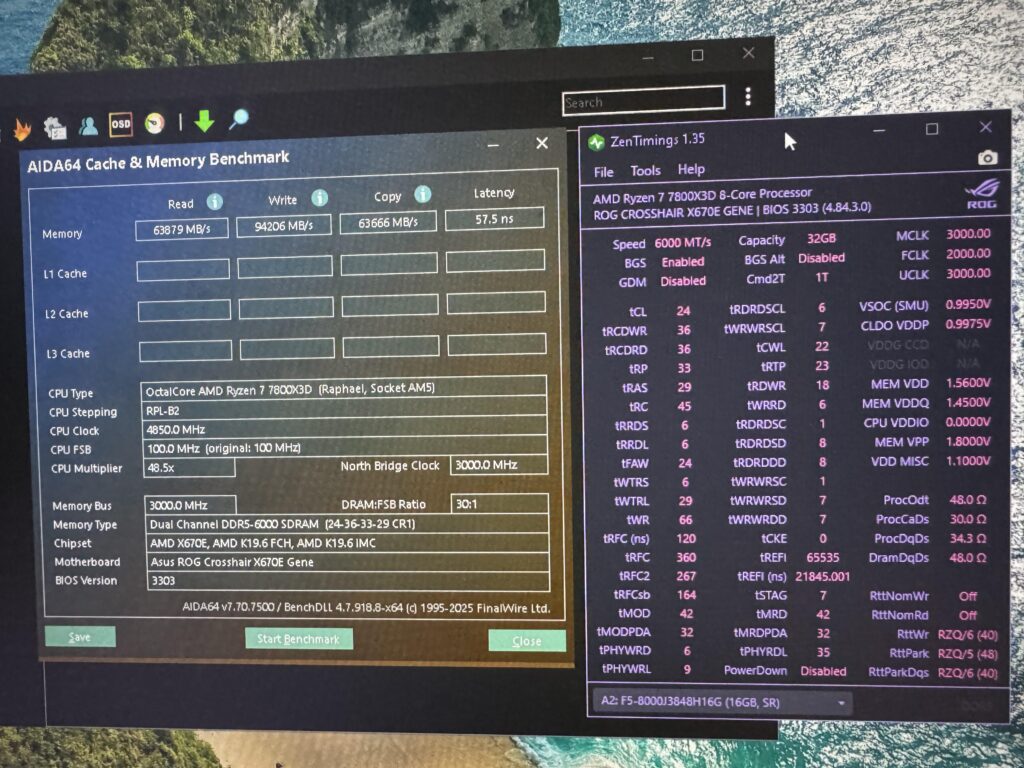Click the CPU Multiplier value 48.5x
The width and height of the screenshot is (1024, 768).
click(189, 468)
